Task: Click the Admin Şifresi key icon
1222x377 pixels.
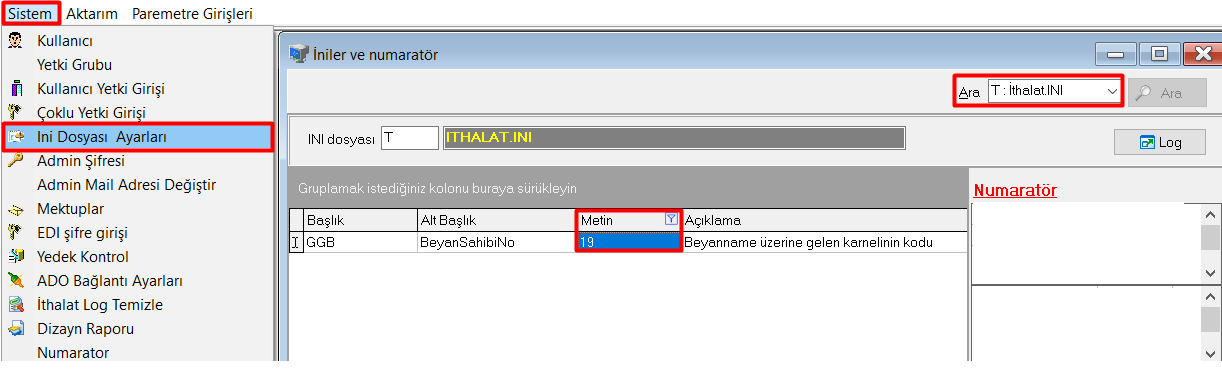Action: tap(15, 161)
